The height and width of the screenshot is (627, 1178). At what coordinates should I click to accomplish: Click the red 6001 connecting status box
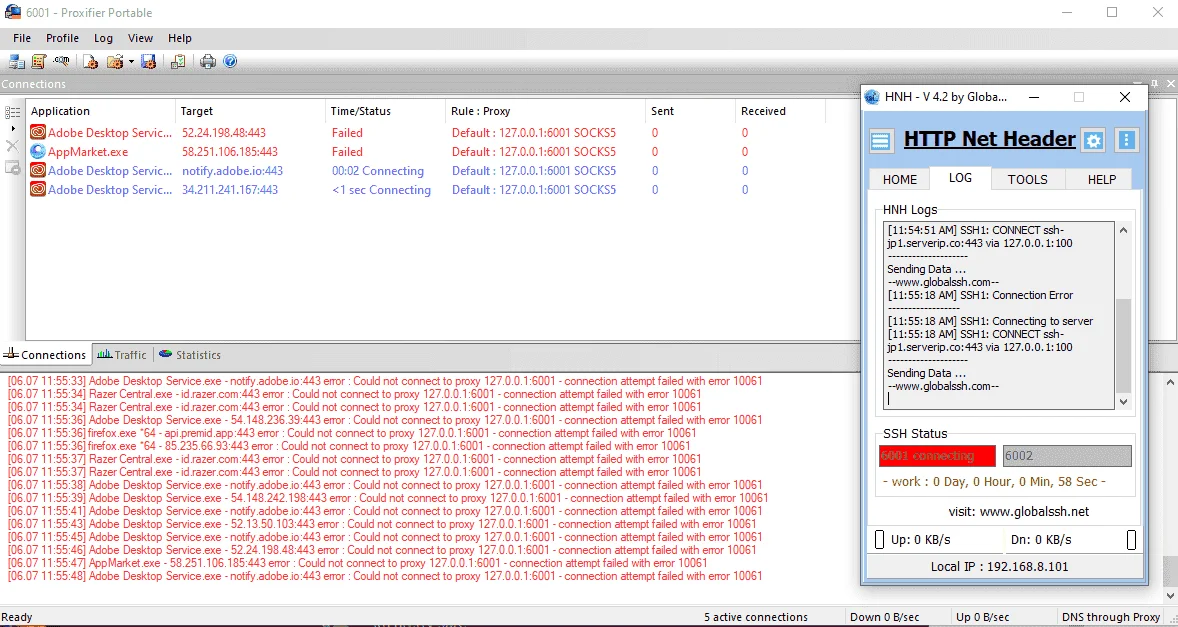coord(938,456)
